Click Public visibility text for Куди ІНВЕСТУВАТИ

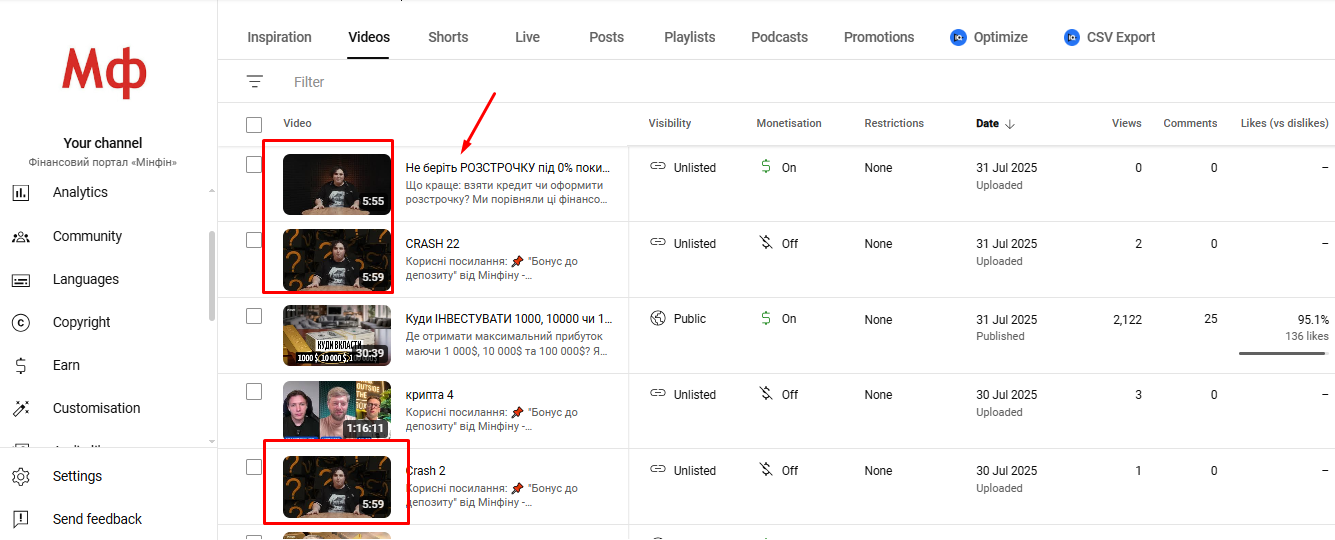[x=690, y=319]
